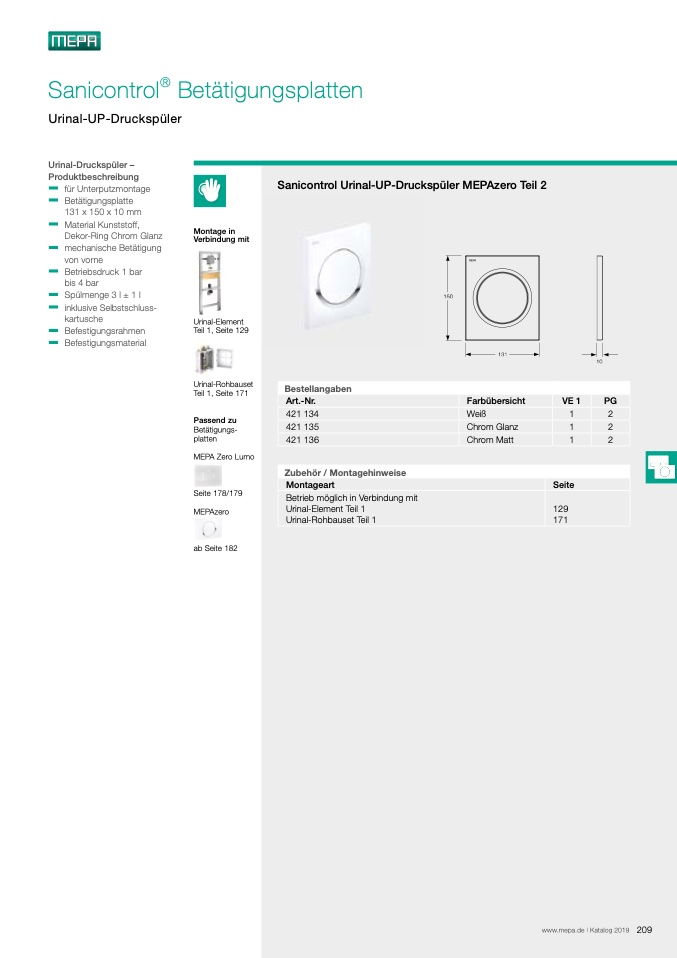Select article number 421 135 Chrom Glanz

pyautogui.click(x=302, y=426)
